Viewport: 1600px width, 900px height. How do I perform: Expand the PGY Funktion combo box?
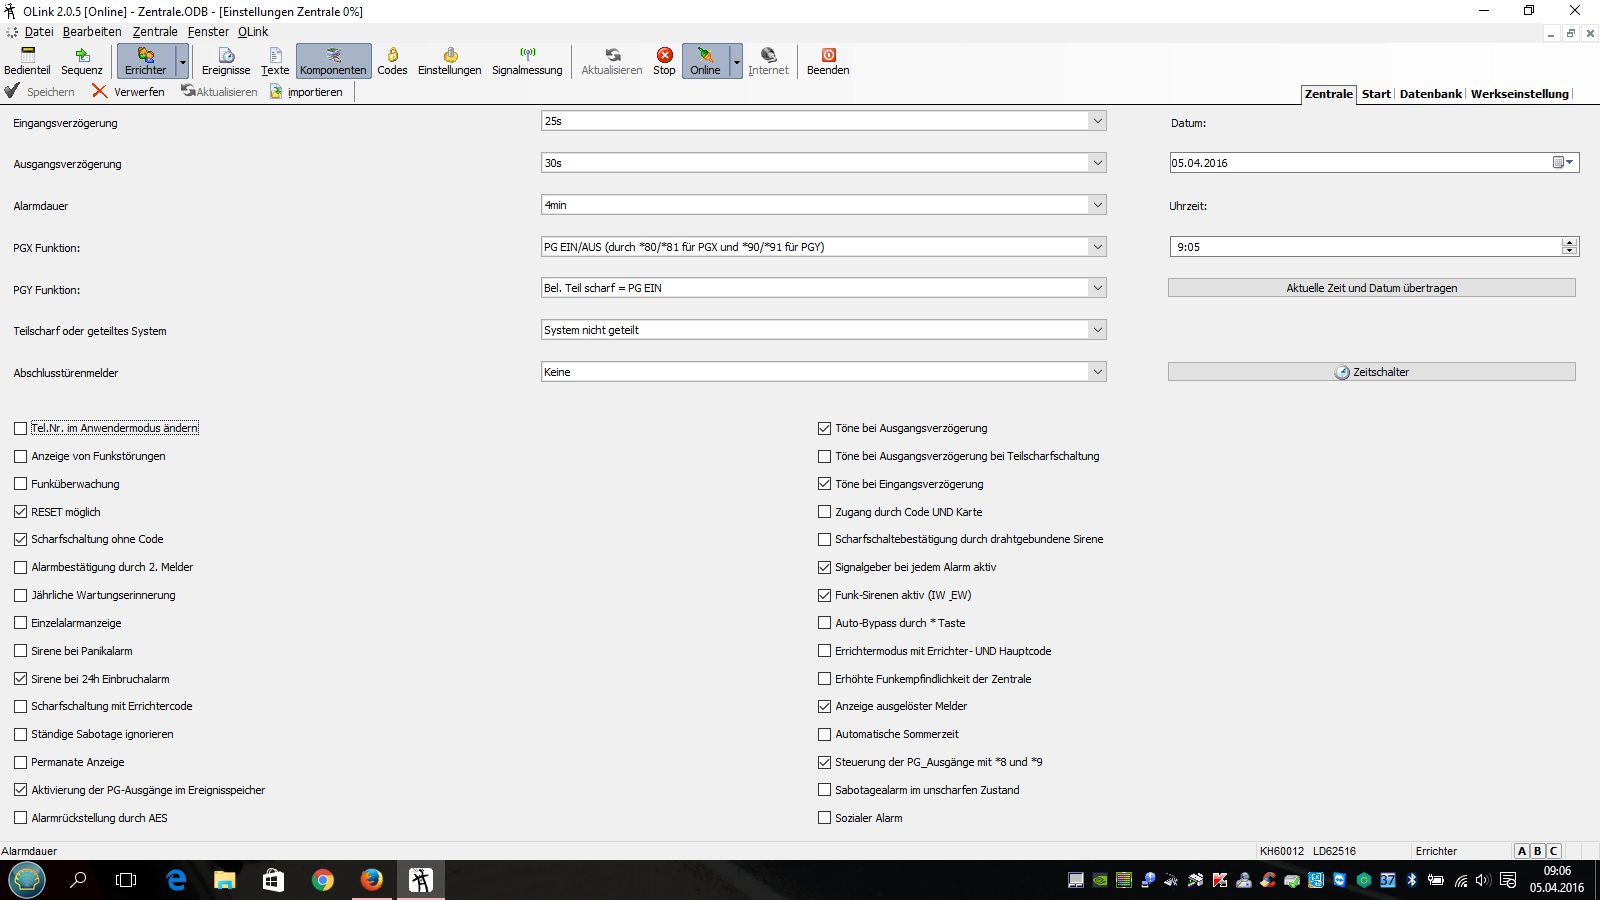(x=1097, y=288)
